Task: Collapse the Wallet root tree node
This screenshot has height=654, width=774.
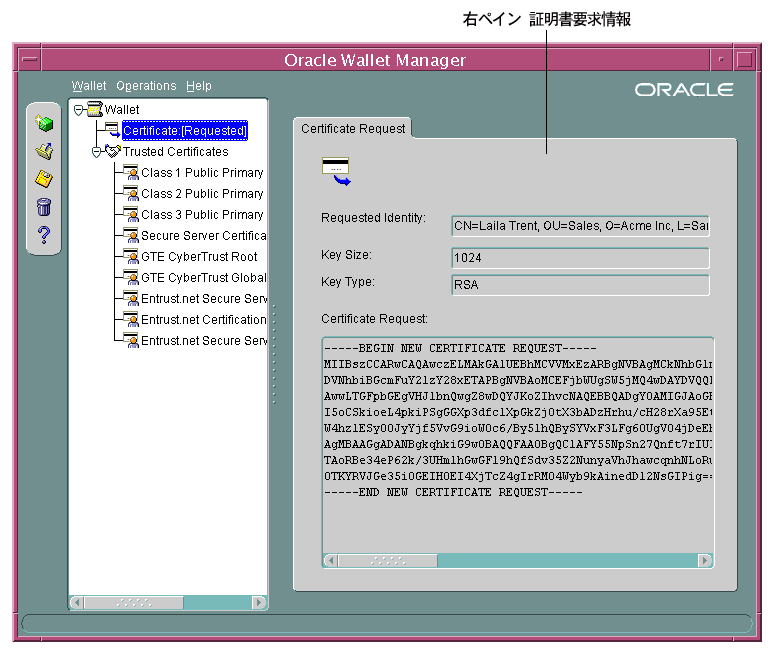Action: coord(78,110)
